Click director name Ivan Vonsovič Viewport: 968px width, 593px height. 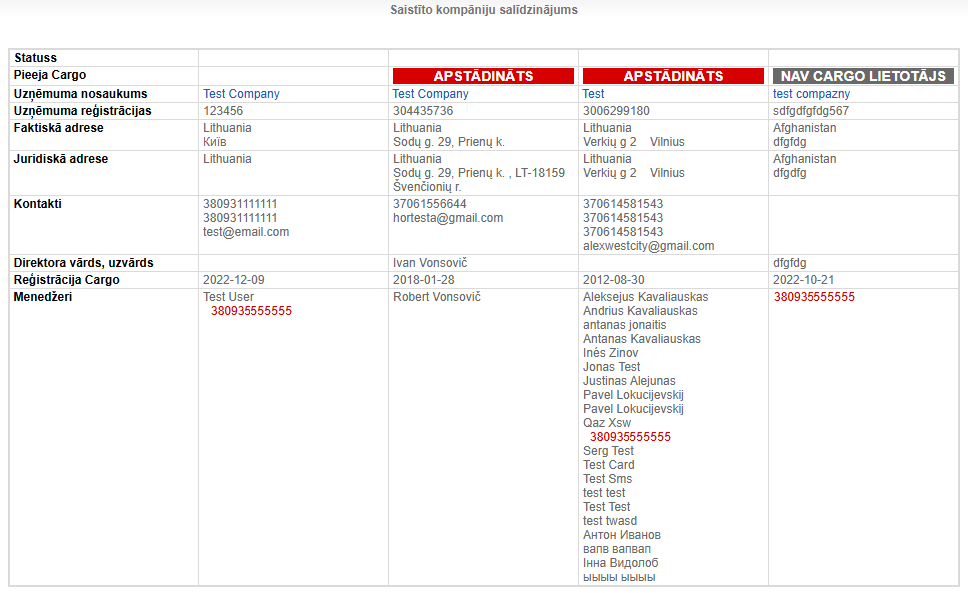pyautogui.click(x=430, y=263)
